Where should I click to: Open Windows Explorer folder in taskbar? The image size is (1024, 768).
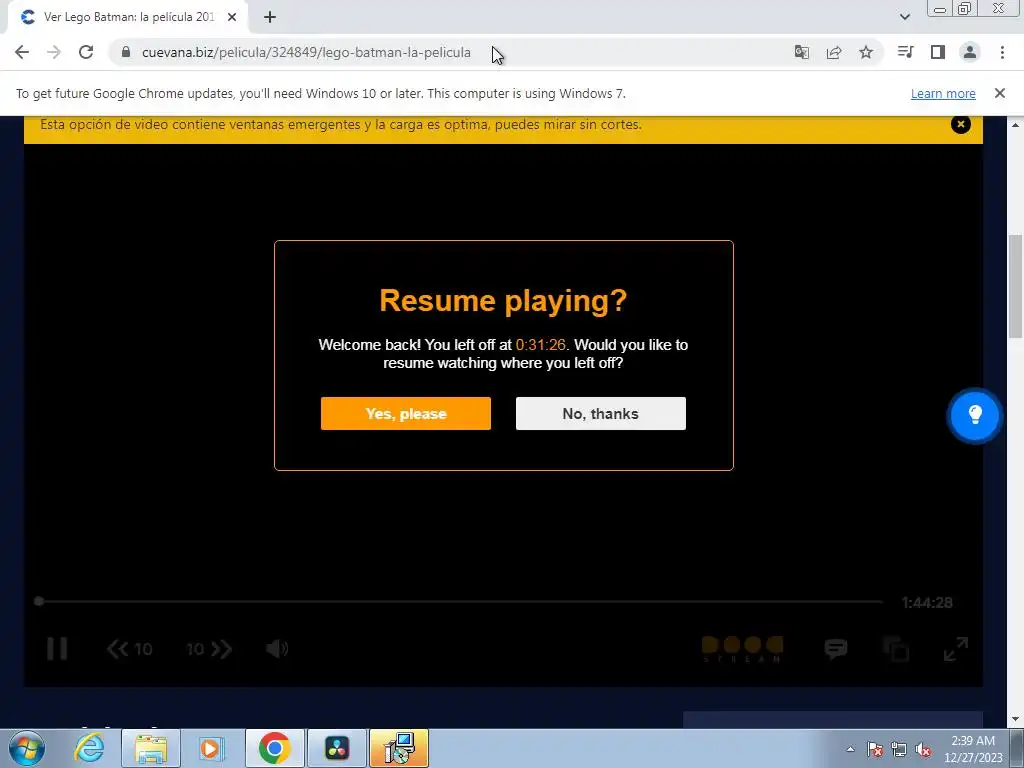151,748
